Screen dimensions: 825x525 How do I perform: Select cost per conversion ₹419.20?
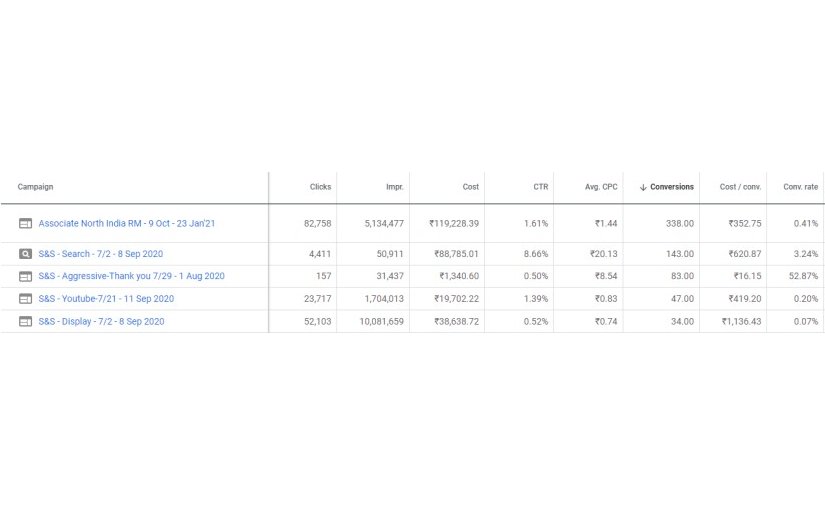744,299
